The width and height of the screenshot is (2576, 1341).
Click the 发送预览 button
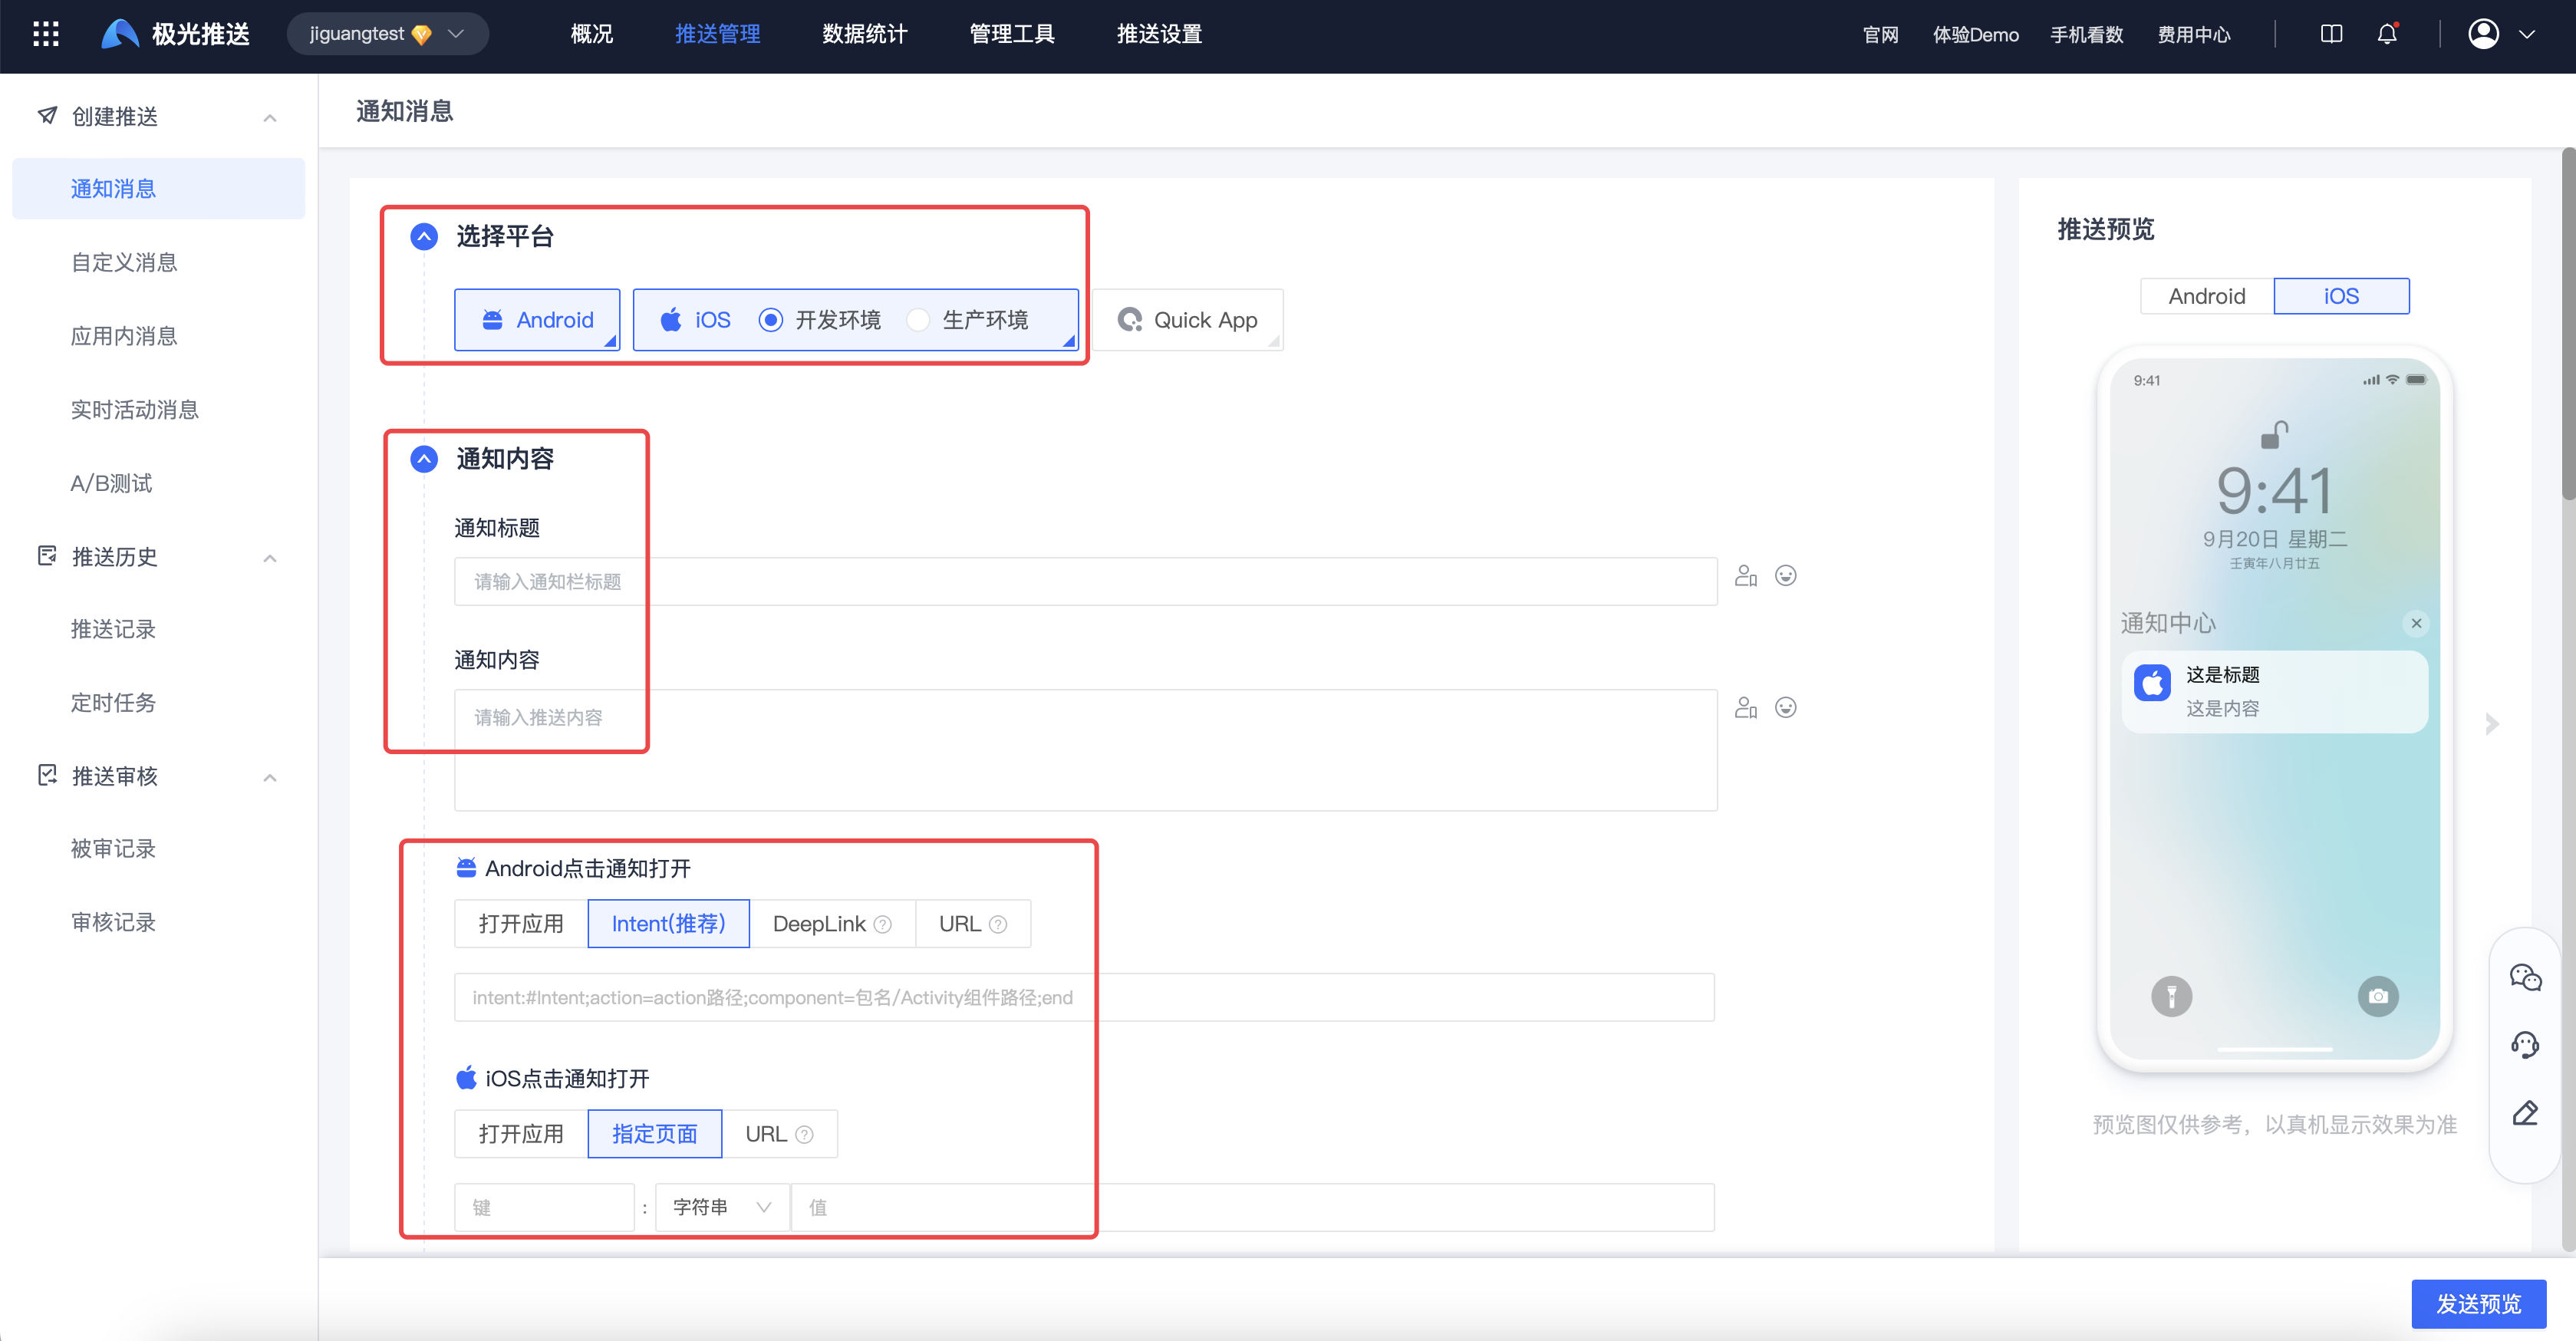(2479, 1304)
